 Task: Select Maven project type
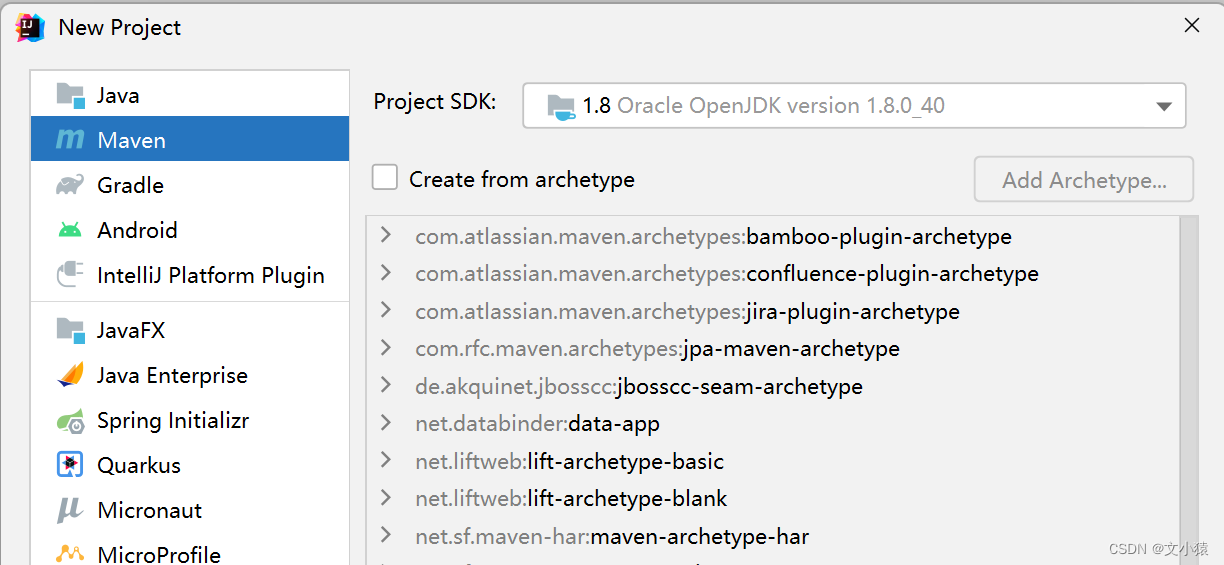click(x=190, y=140)
